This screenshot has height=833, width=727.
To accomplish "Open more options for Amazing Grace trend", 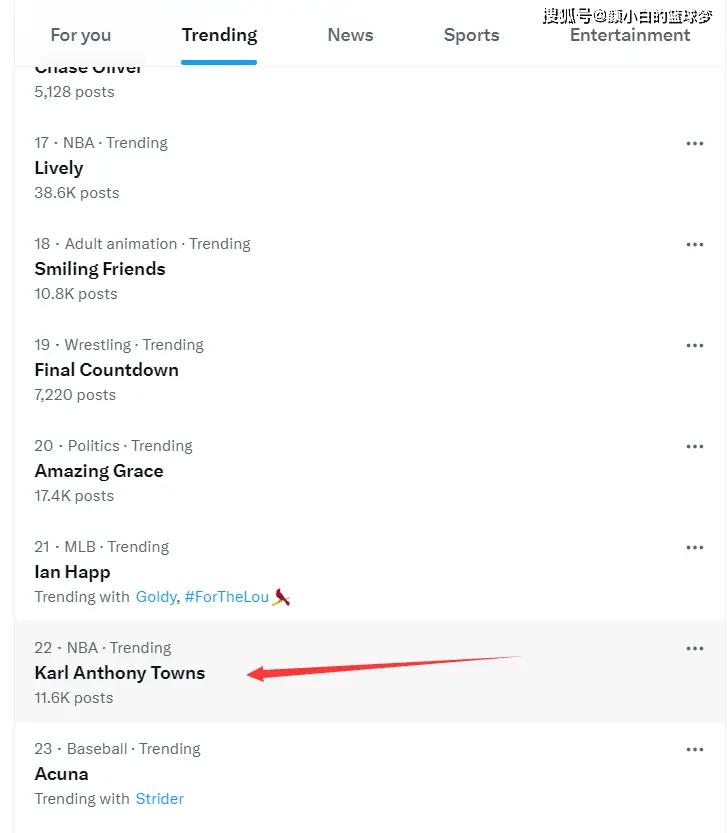I will (695, 446).
